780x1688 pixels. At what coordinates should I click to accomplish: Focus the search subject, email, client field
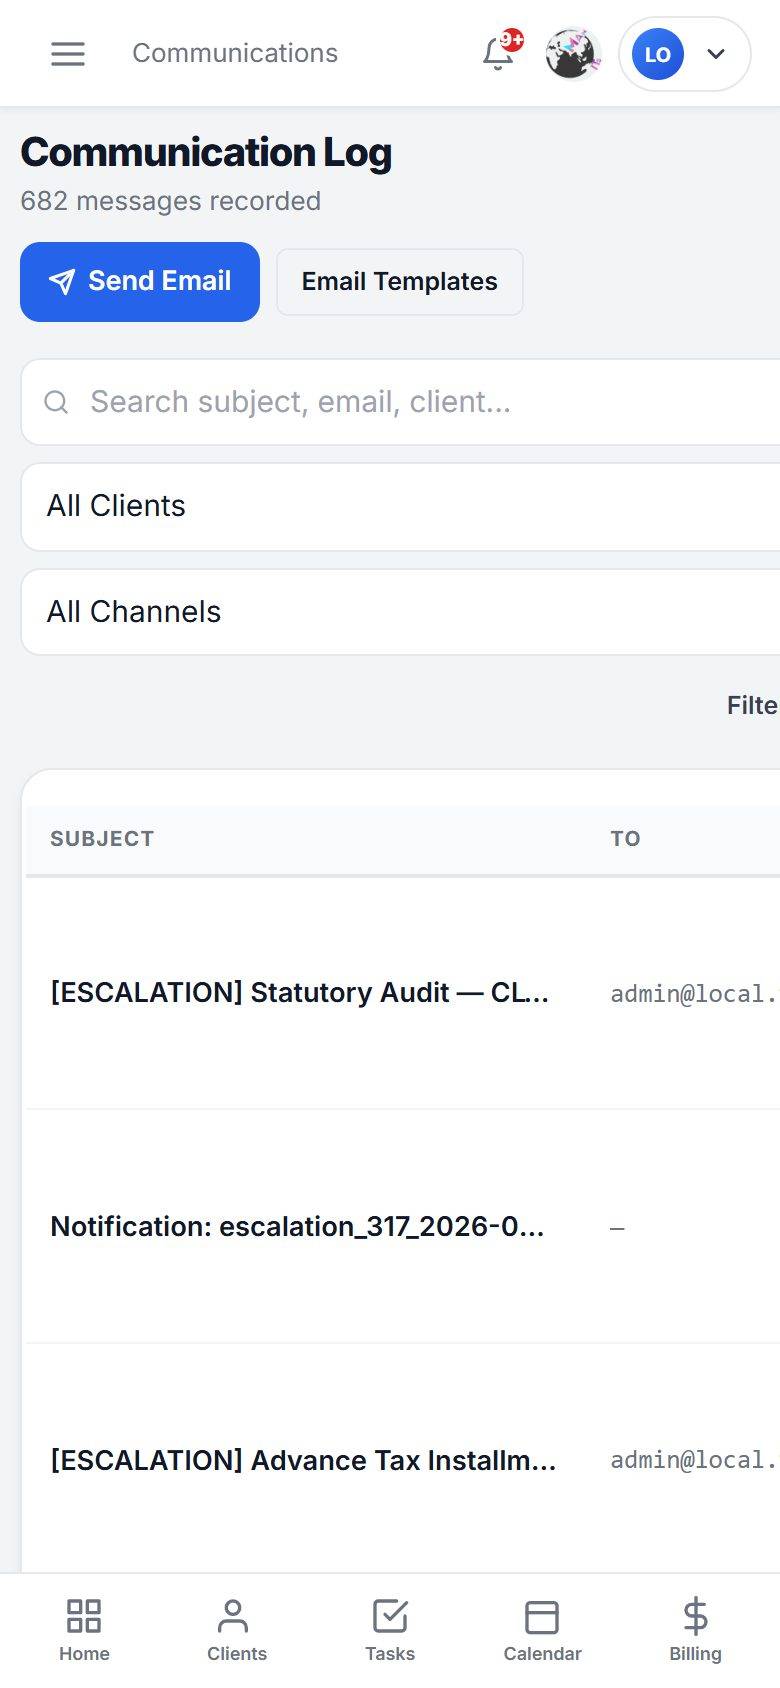(x=400, y=402)
